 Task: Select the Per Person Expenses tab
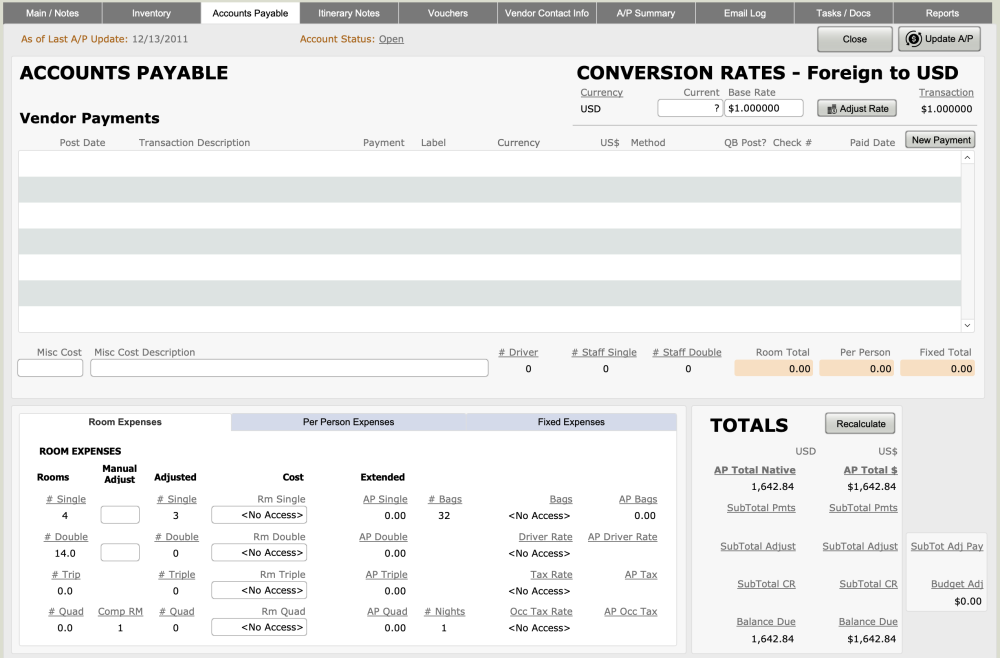point(348,422)
